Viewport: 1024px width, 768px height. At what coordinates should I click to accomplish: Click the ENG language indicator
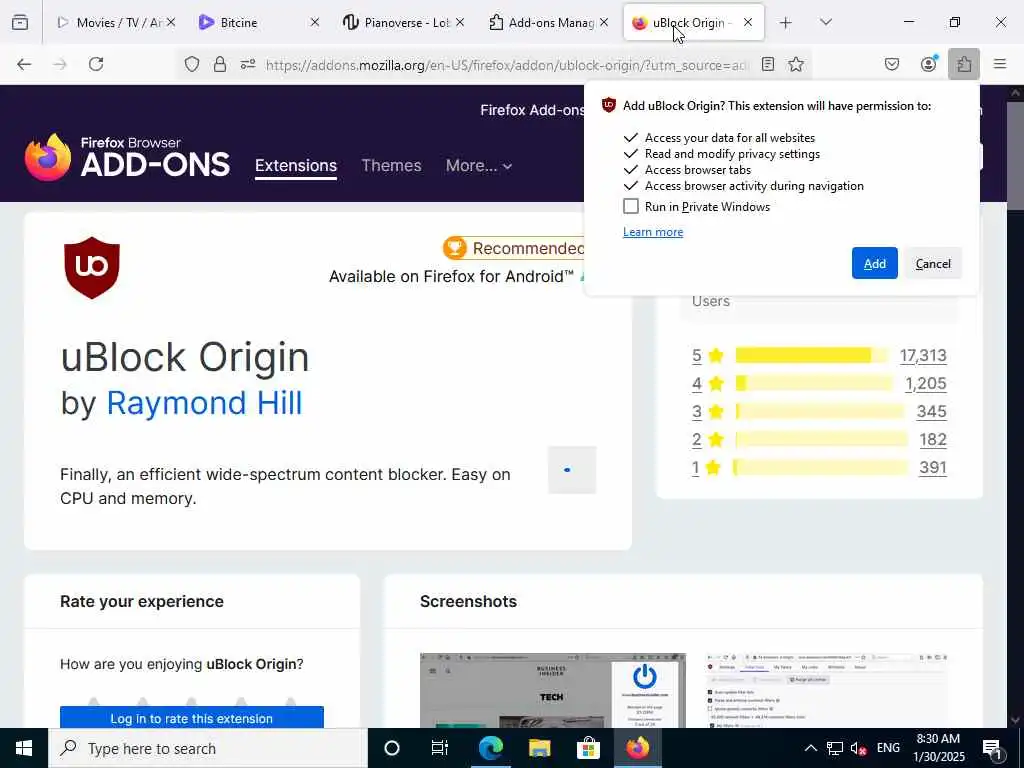tap(888, 748)
